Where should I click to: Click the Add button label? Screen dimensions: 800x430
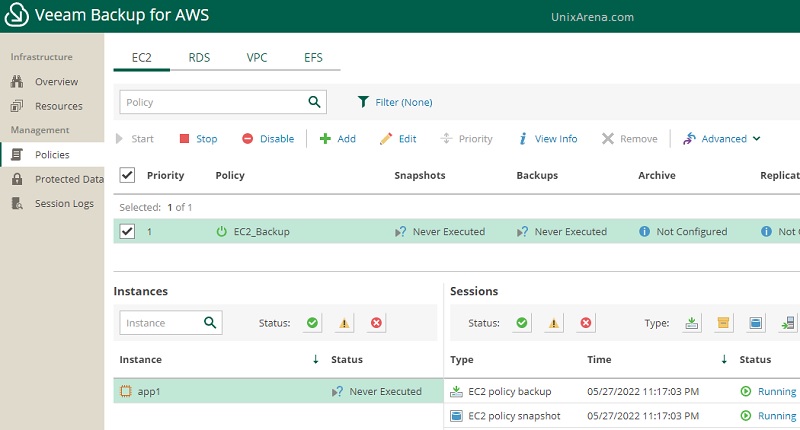pyautogui.click(x=346, y=139)
